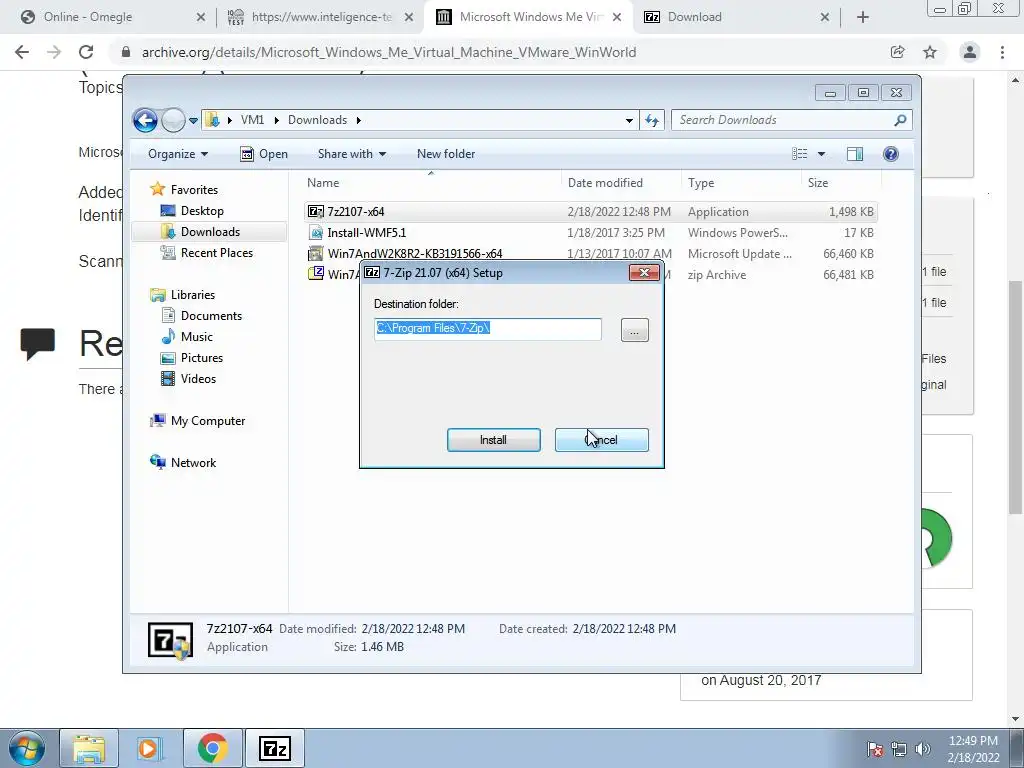Open the Chrome profile icon

tap(970, 52)
